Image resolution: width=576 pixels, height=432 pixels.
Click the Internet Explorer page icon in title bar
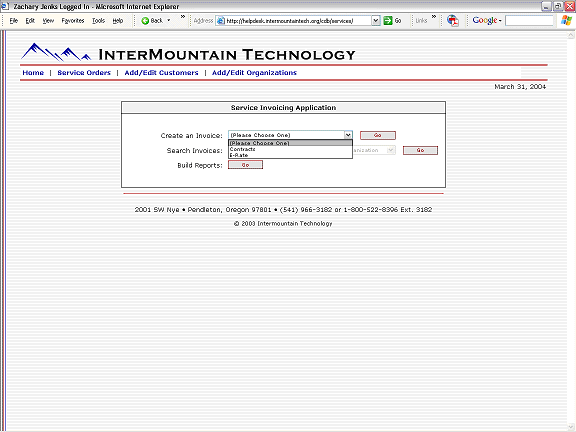tap(4, 7)
